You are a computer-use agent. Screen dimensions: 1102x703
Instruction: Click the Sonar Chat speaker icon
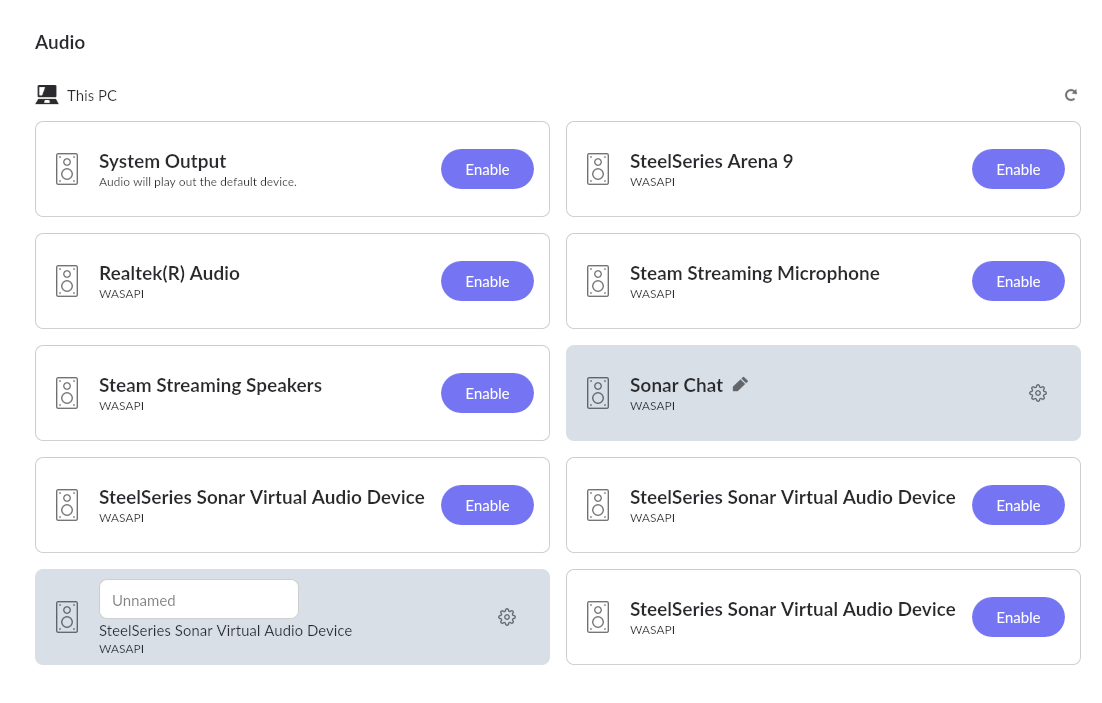click(598, 393)
